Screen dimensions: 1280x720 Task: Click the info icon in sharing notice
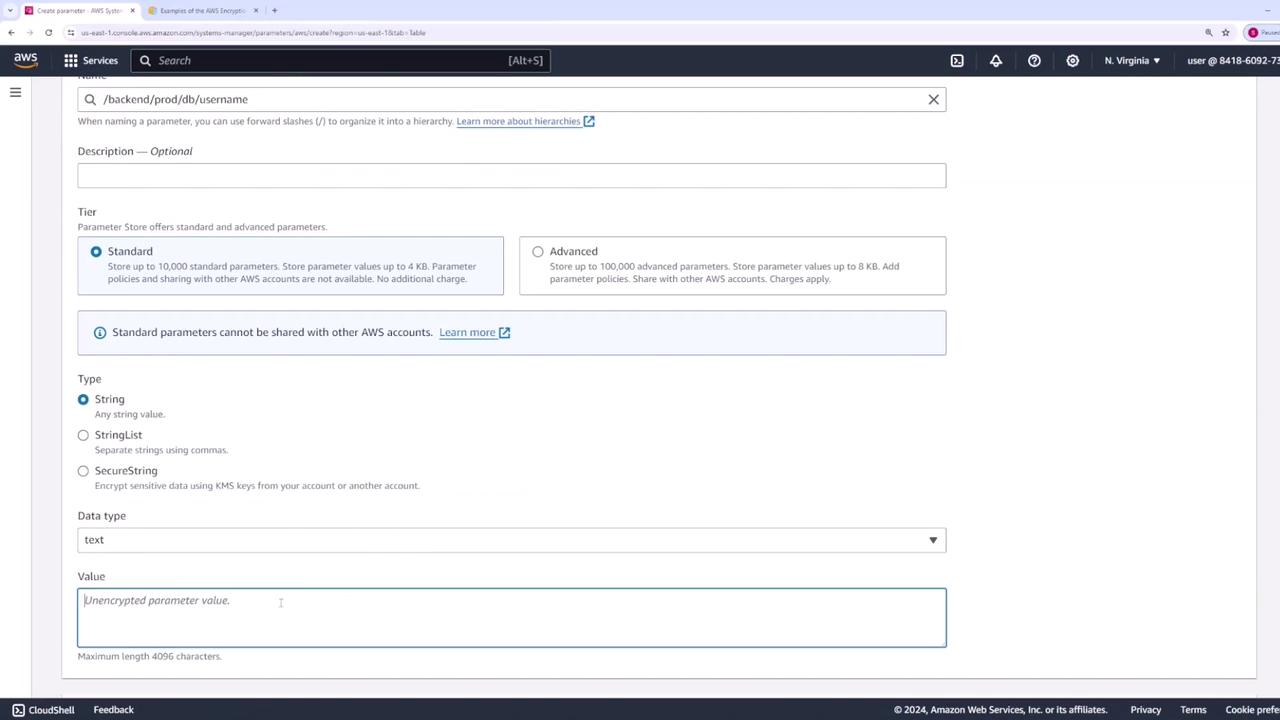coord(100,332)
